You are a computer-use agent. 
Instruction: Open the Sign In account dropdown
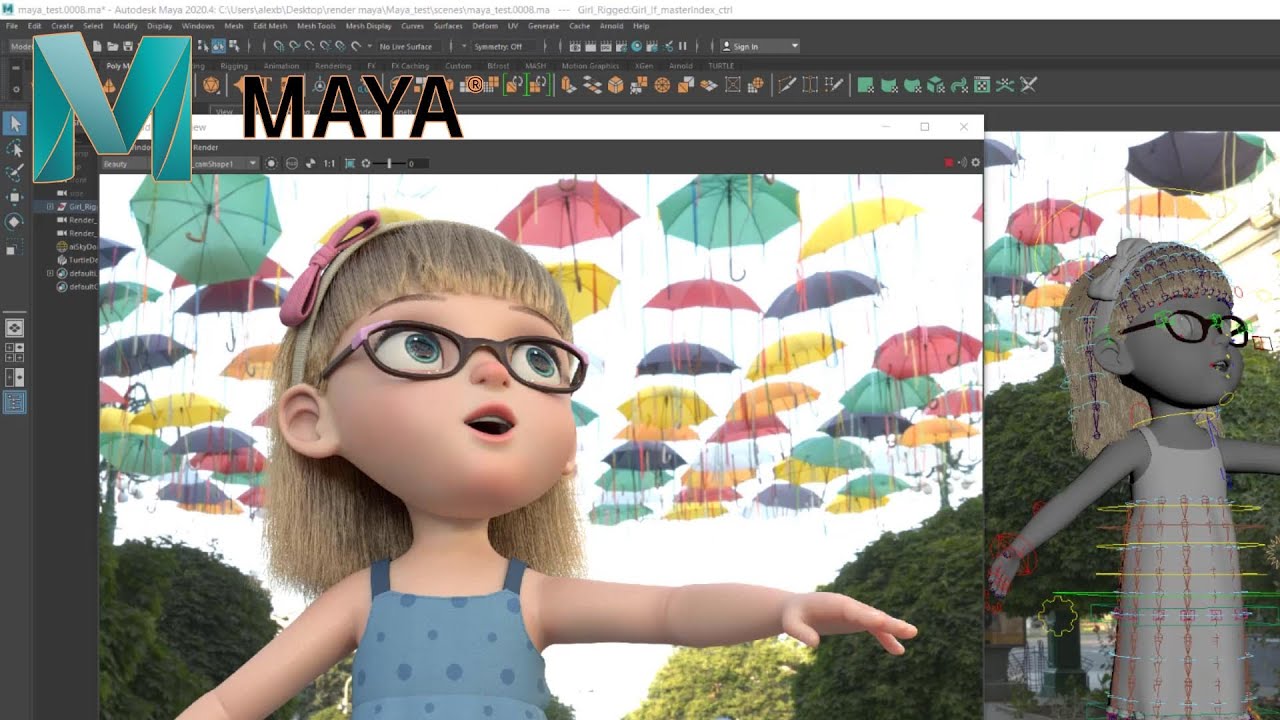761,46
